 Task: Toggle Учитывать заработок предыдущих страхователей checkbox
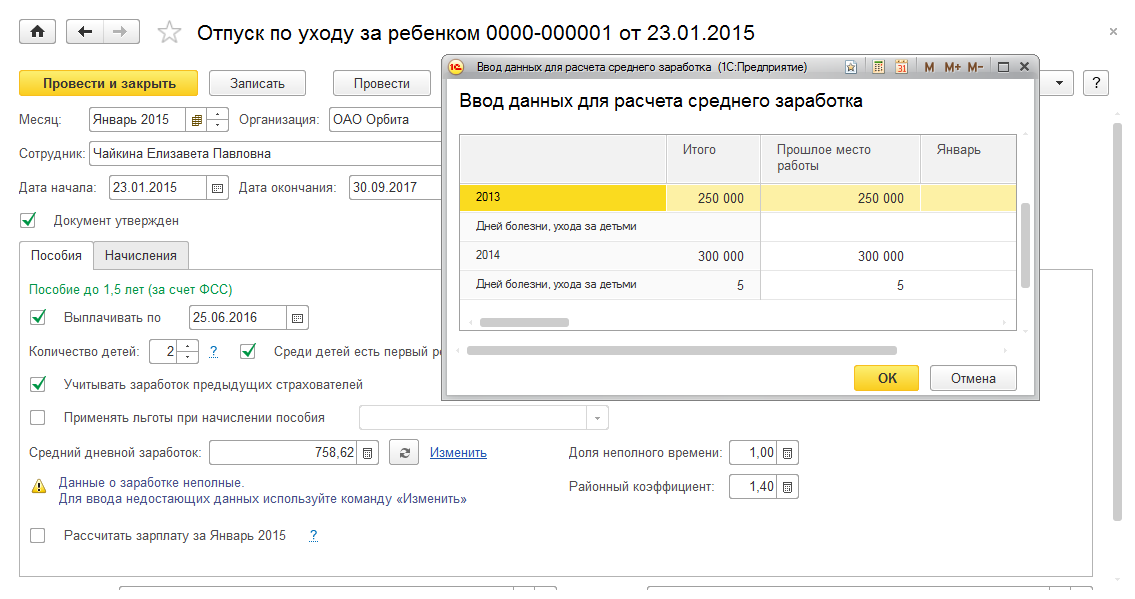(39, 384)
